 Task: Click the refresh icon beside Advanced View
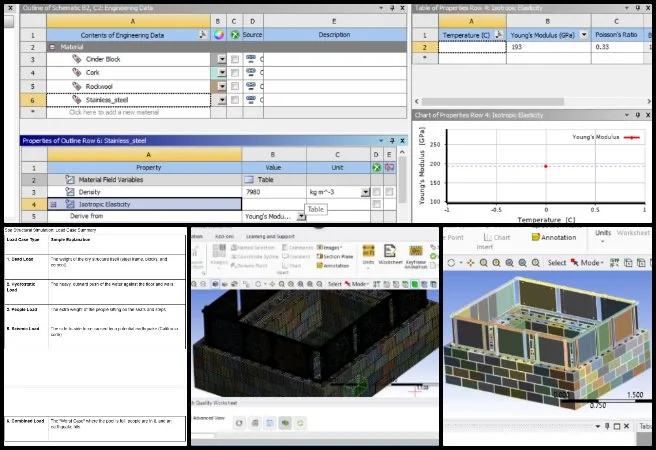(x=239, y=423)
